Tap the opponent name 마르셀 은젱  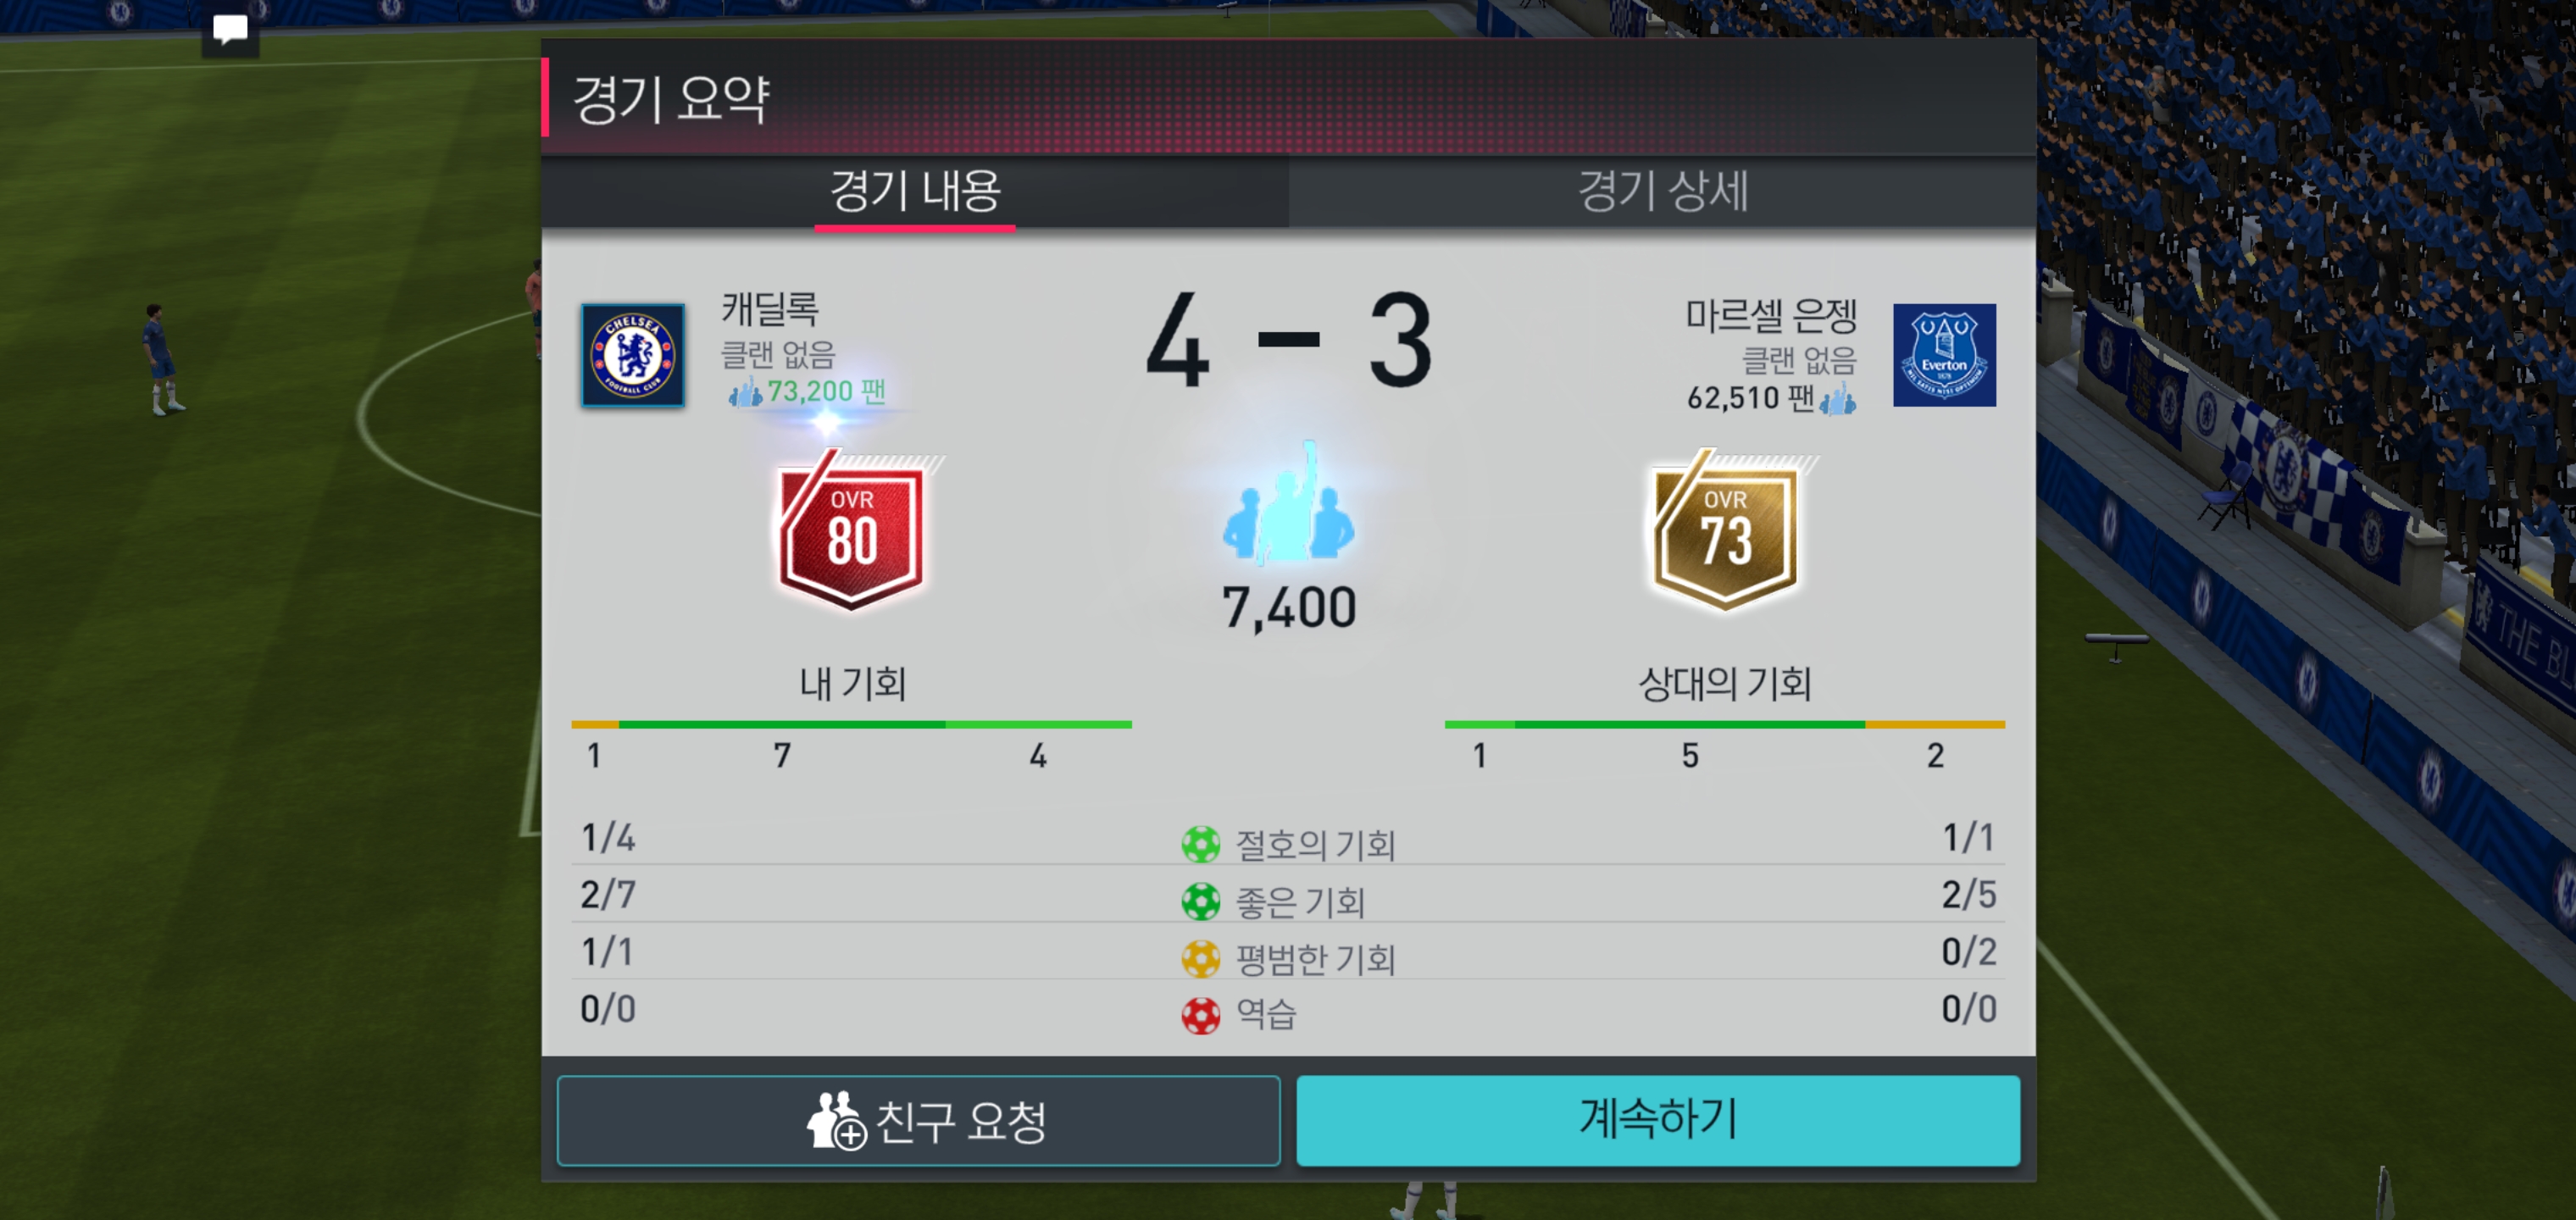pos(1771,316)
